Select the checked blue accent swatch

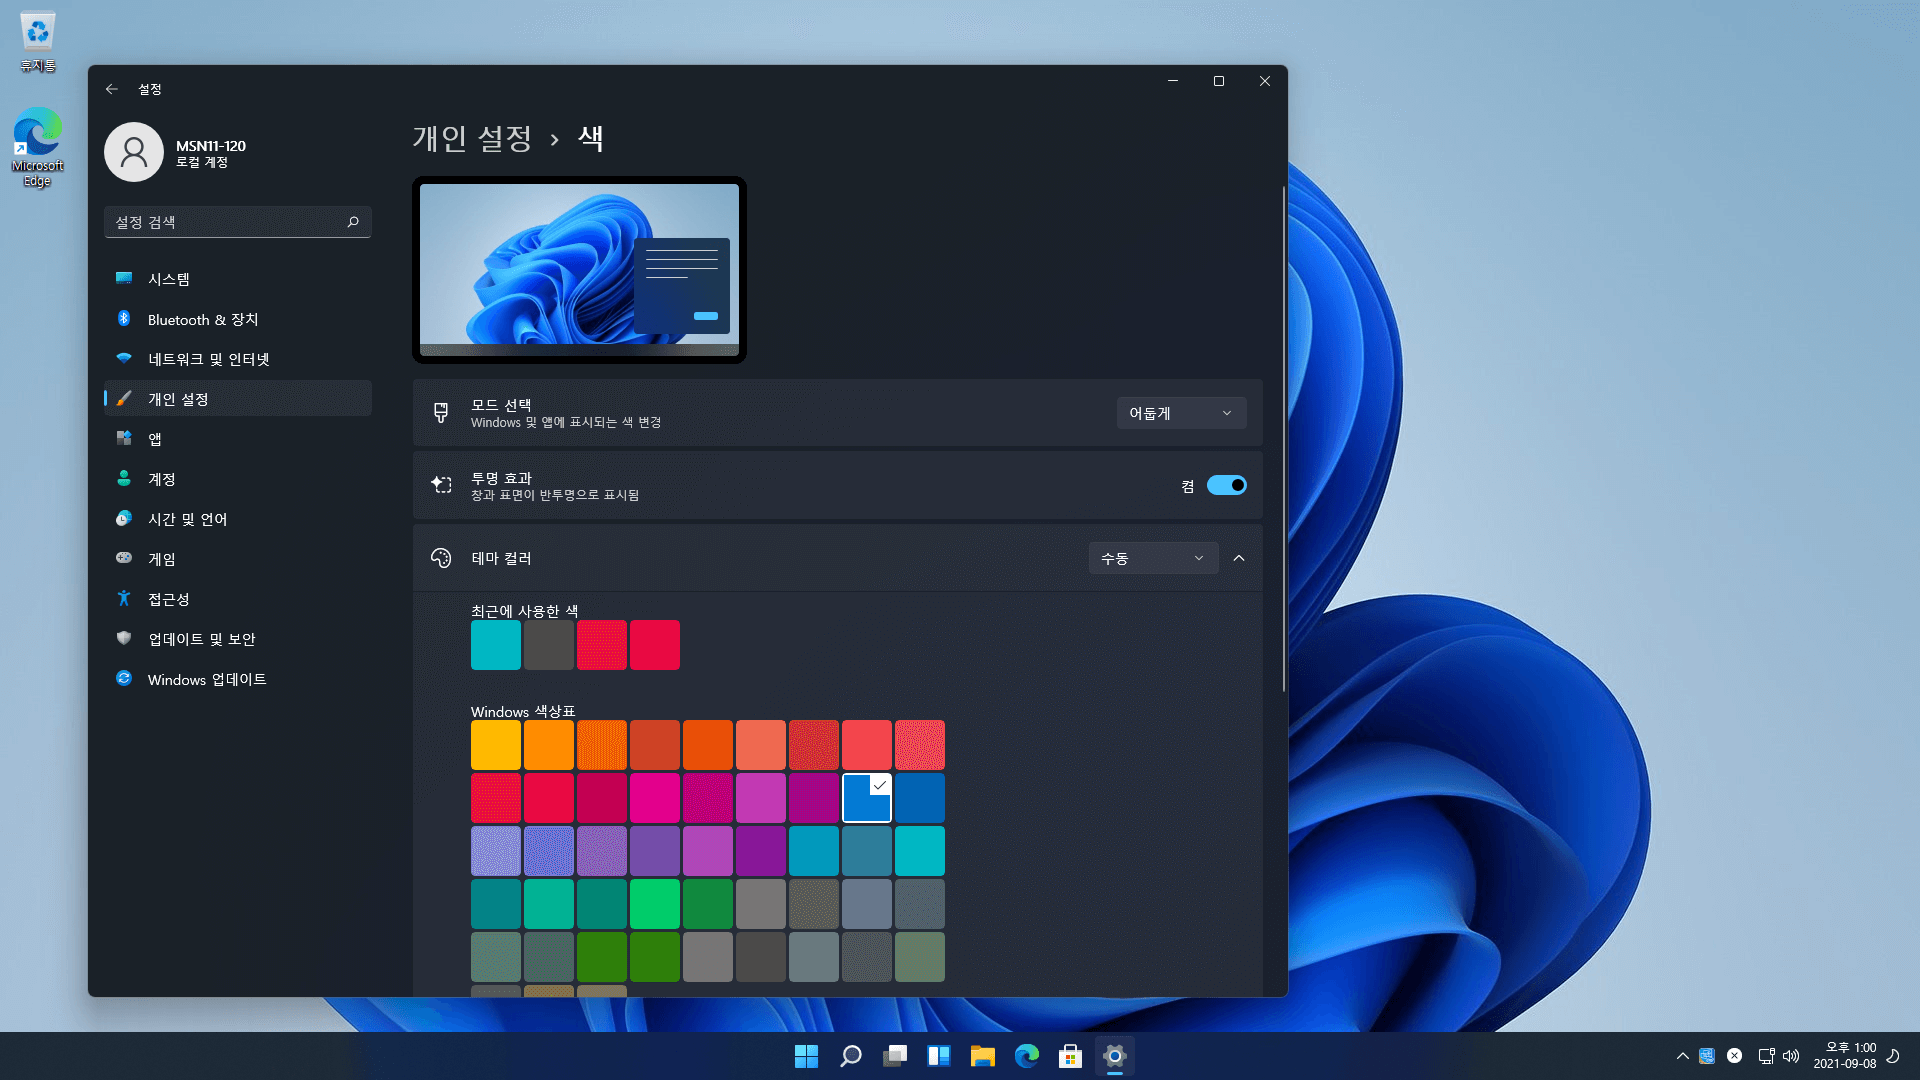point(867,798)
